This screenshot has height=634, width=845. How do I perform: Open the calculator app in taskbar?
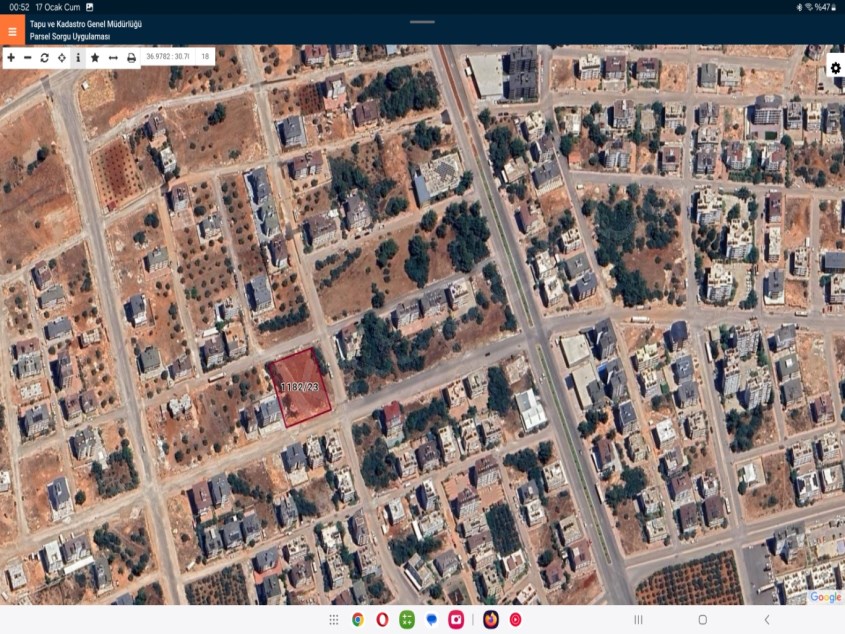pyautogui.click(x=407, y=620)
